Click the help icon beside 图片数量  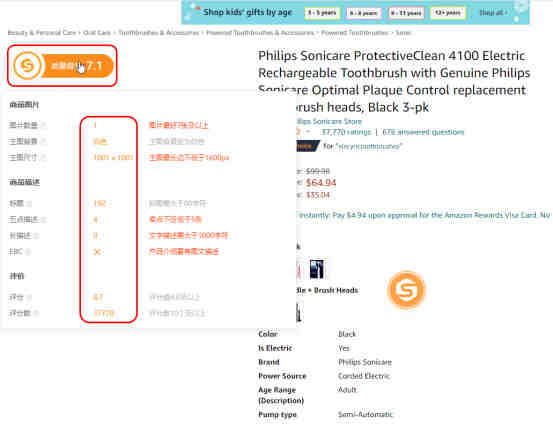pyautogui.click(x=44, y=125)
